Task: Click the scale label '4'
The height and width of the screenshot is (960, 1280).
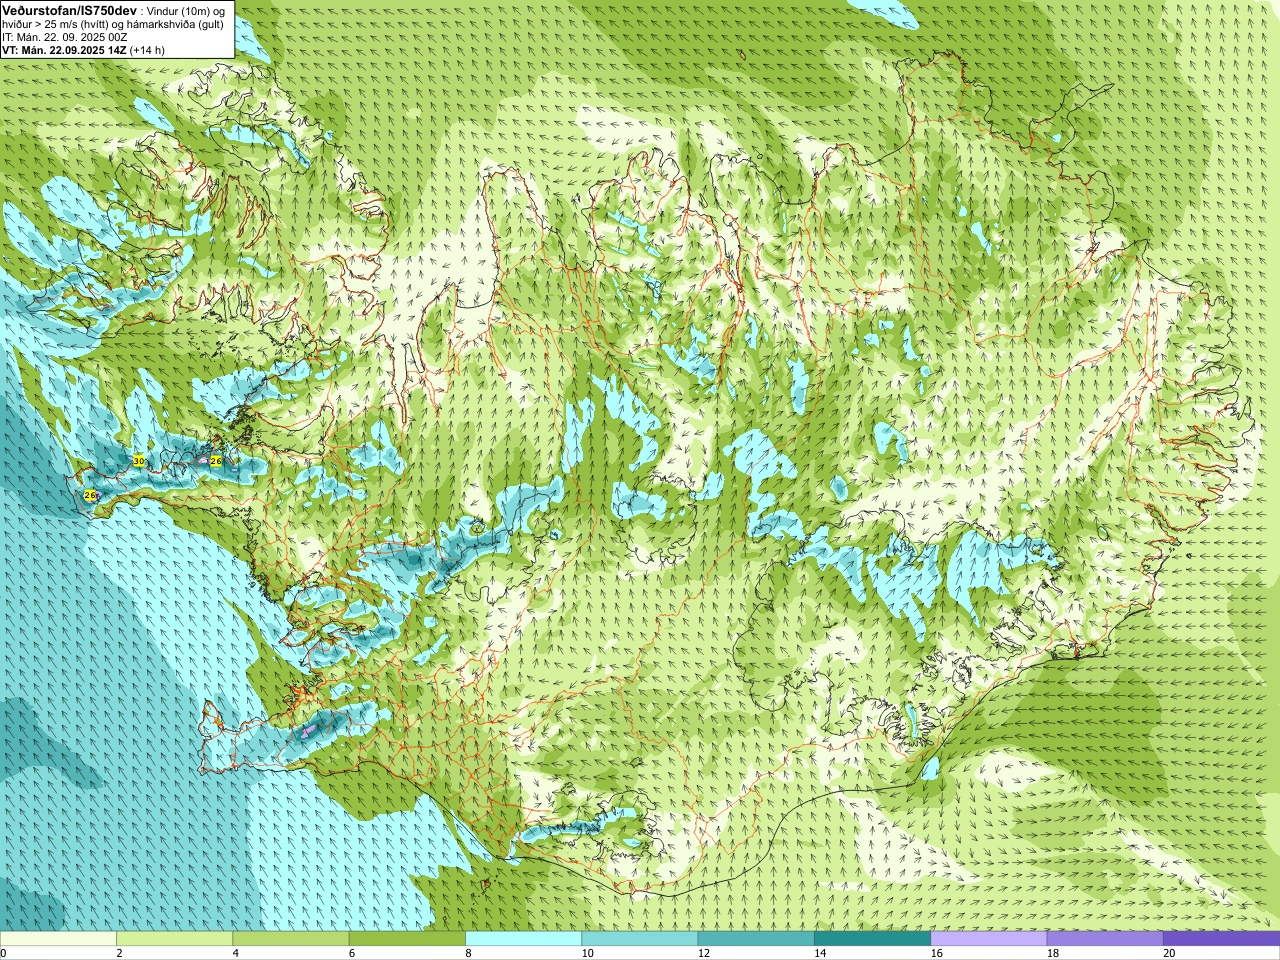Action: pos(235,953)
